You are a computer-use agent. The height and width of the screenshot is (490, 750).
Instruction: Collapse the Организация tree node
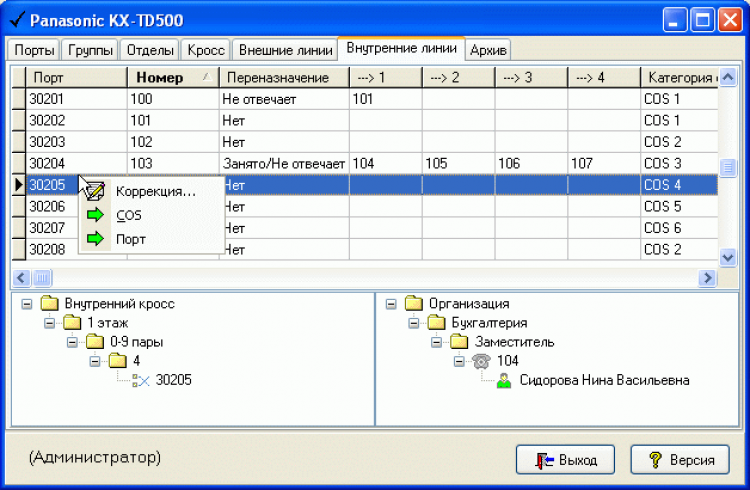coord(391,304)
